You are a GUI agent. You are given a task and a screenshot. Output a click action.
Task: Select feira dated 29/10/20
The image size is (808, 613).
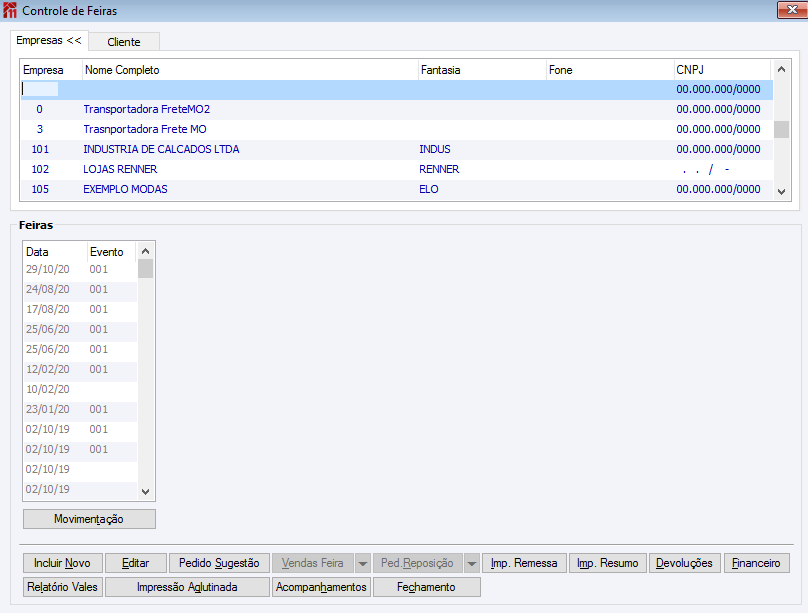81,269
